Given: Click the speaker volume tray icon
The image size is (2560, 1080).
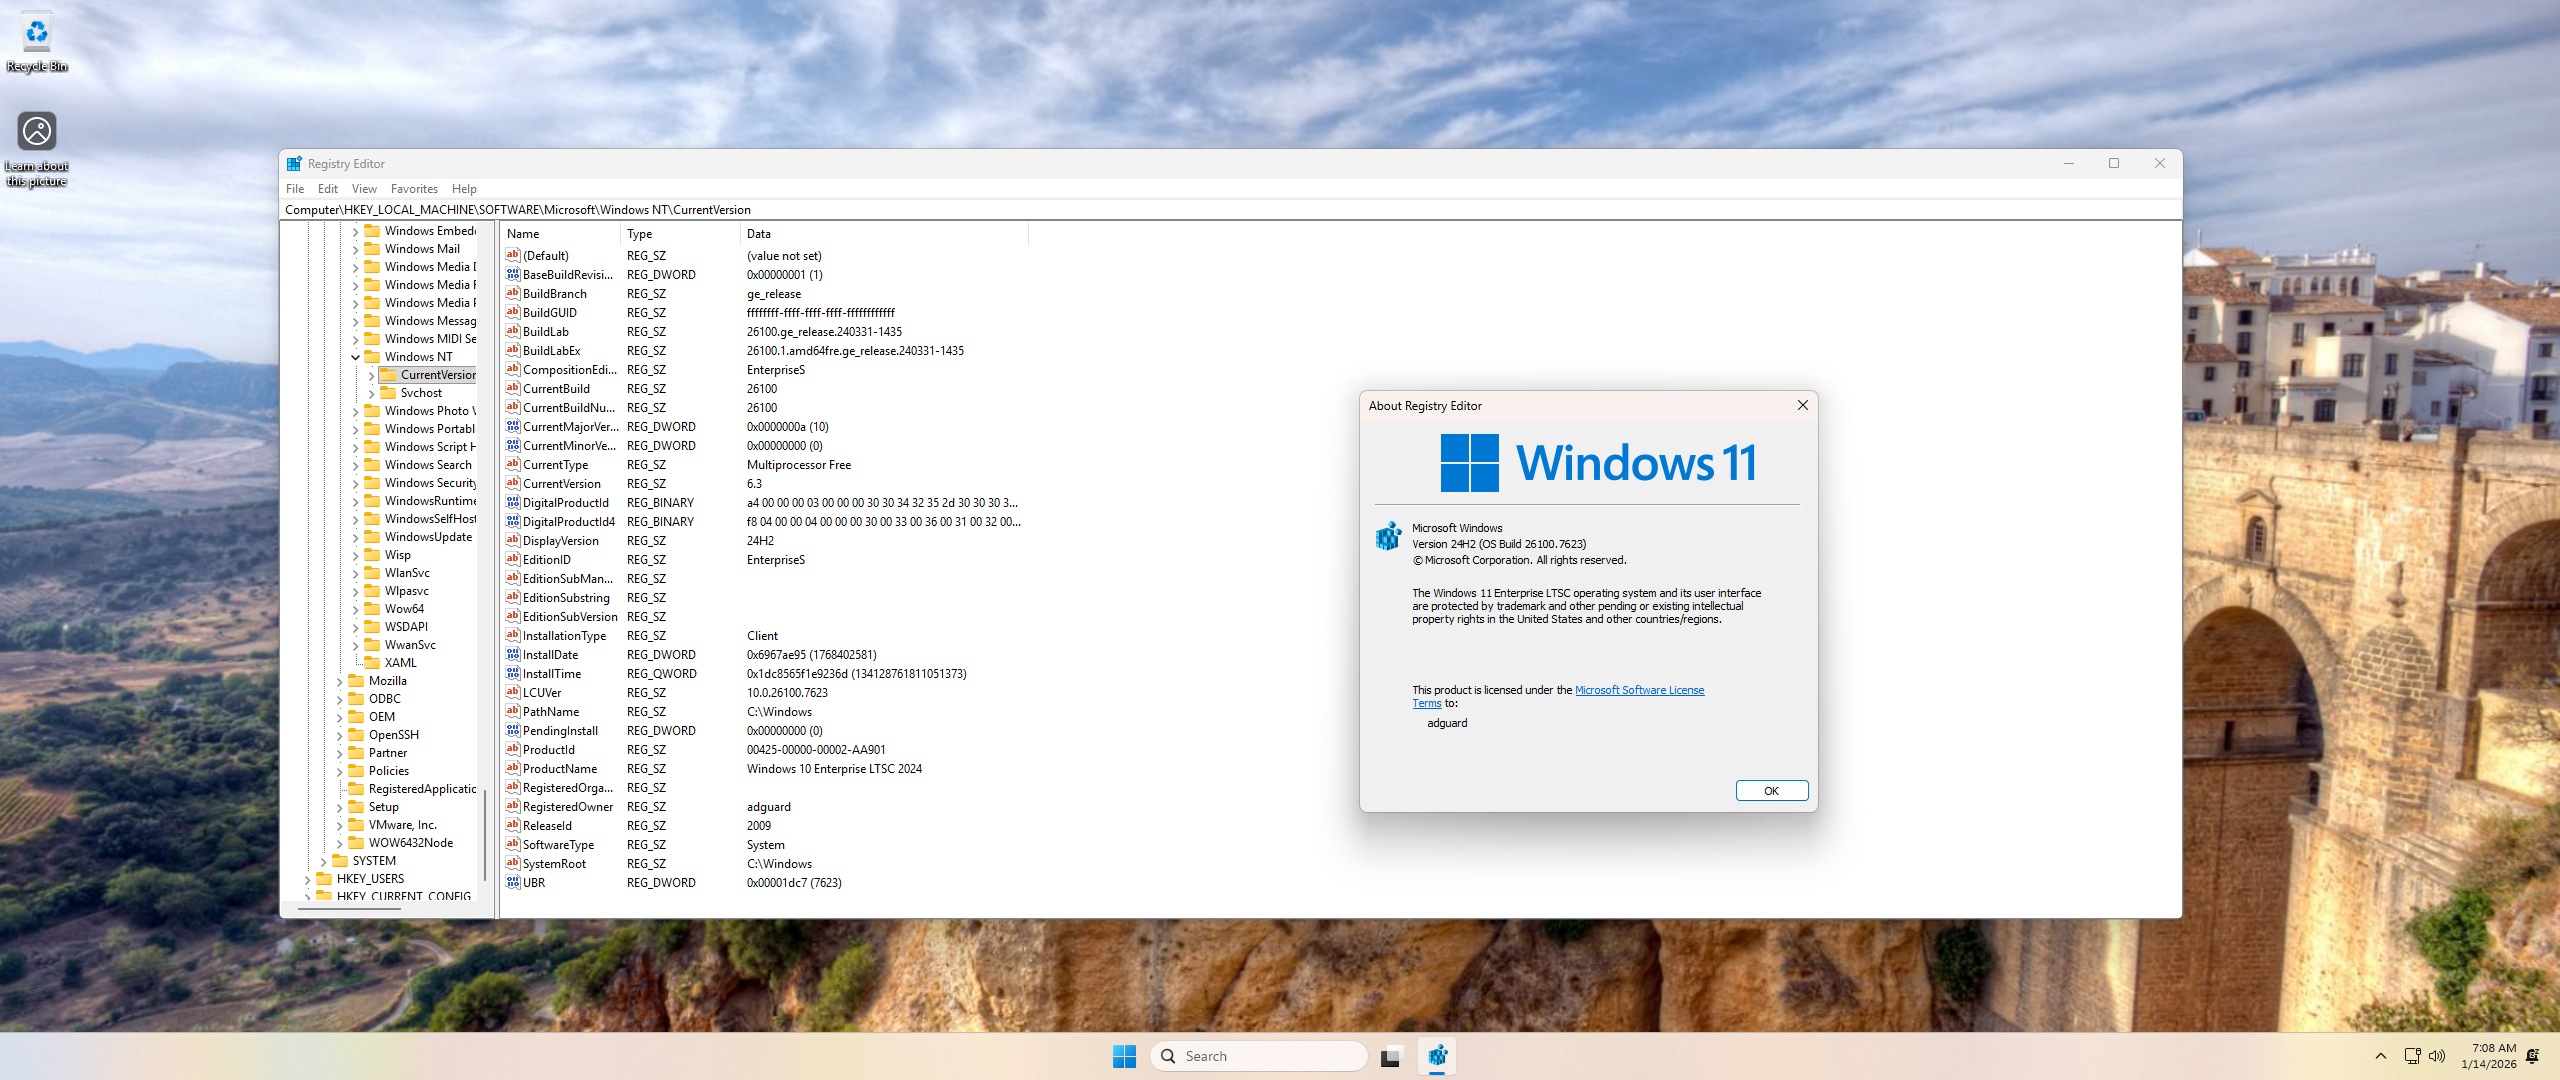Looking at the screenshot, I should pyautogui.click(x=2437, y=1056).
